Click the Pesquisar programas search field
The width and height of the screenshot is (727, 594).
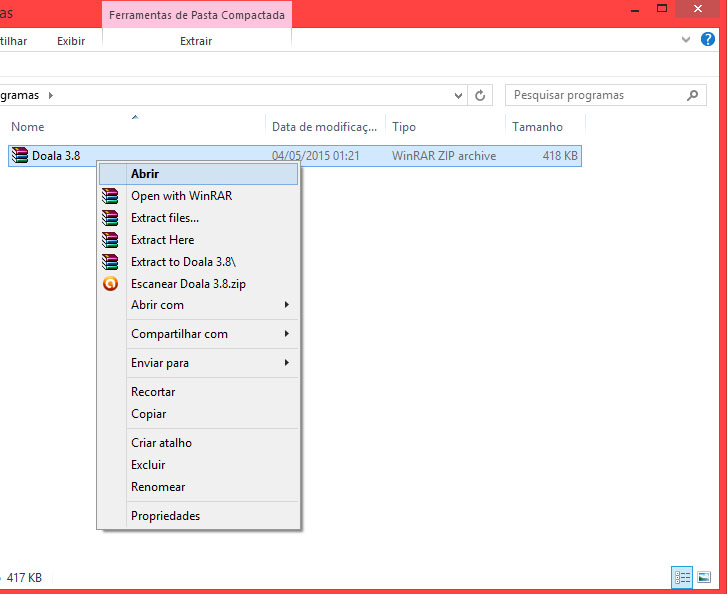point(590,96)
